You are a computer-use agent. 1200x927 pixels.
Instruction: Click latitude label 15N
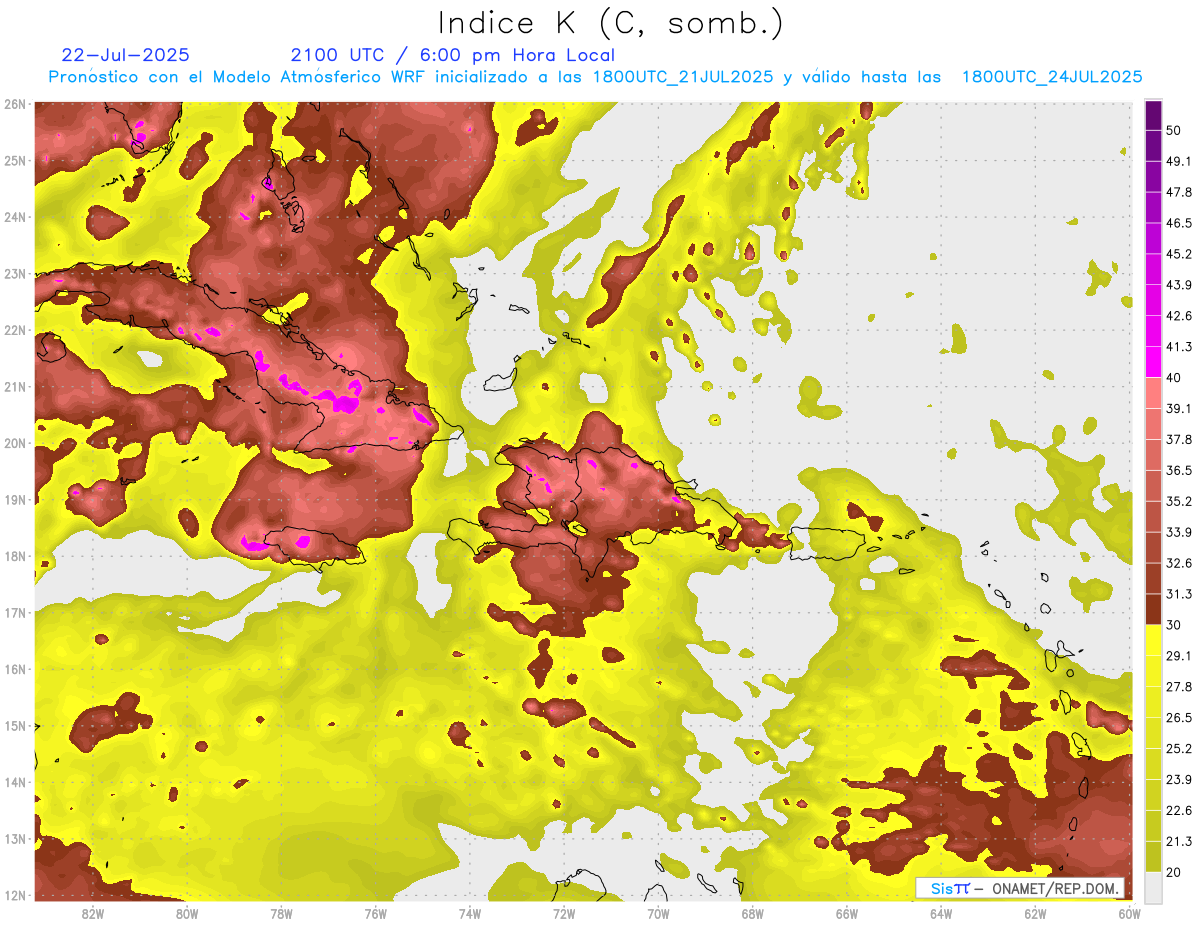15,726
